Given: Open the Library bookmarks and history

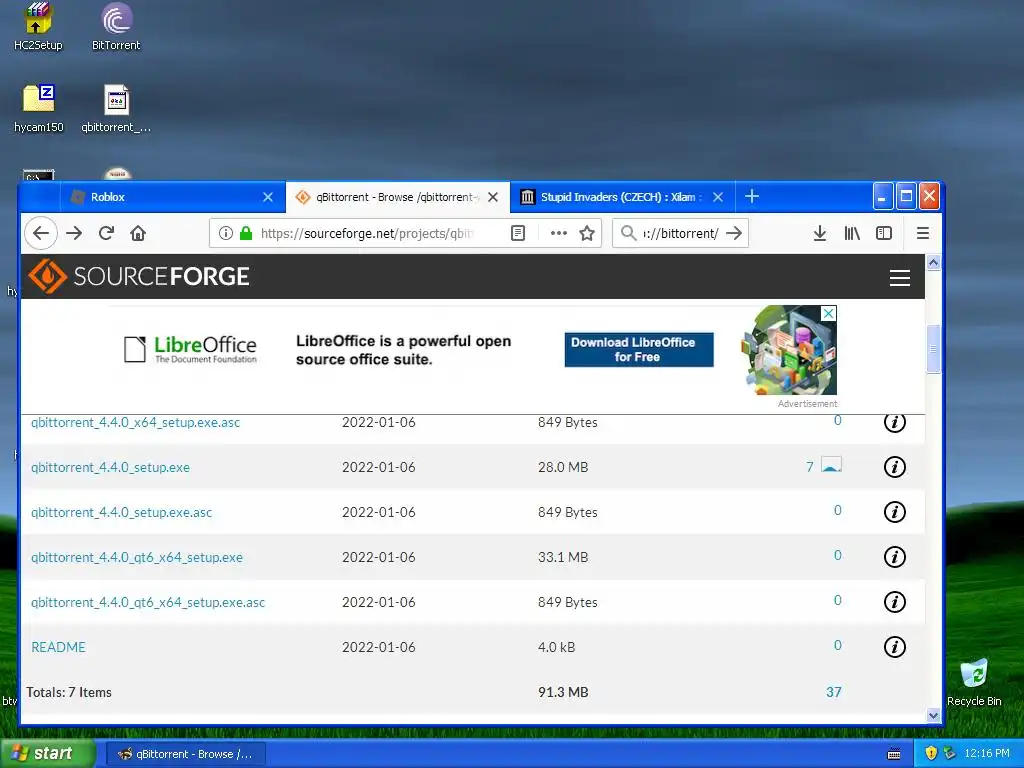Looking at the screenshot, I should coord(852,233).
